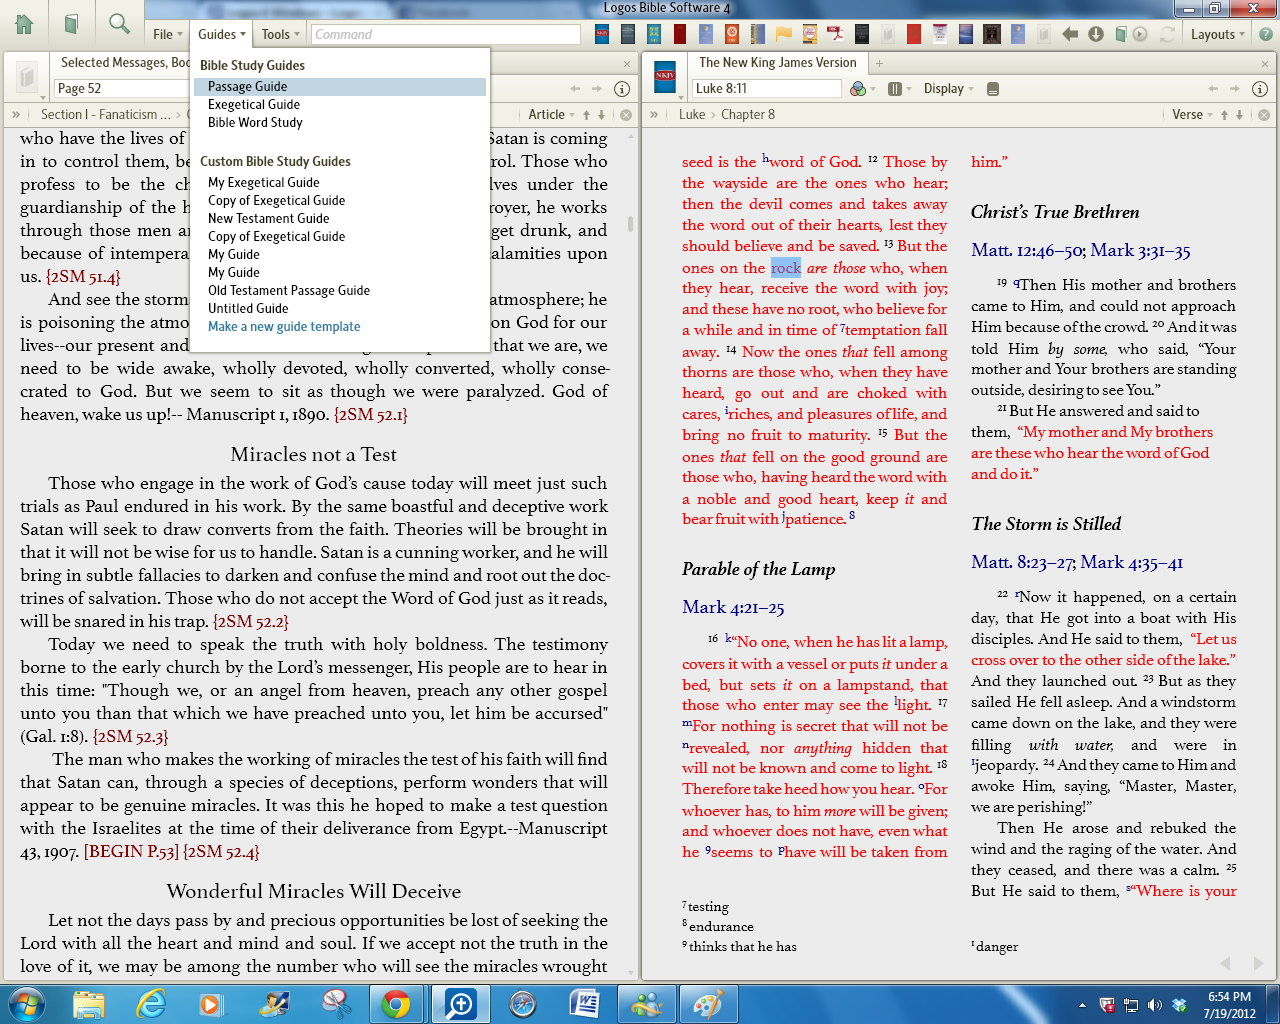Screen dimensions: 1280x1024
Task: Click the Guides menu
Action: tap(221, 34)
